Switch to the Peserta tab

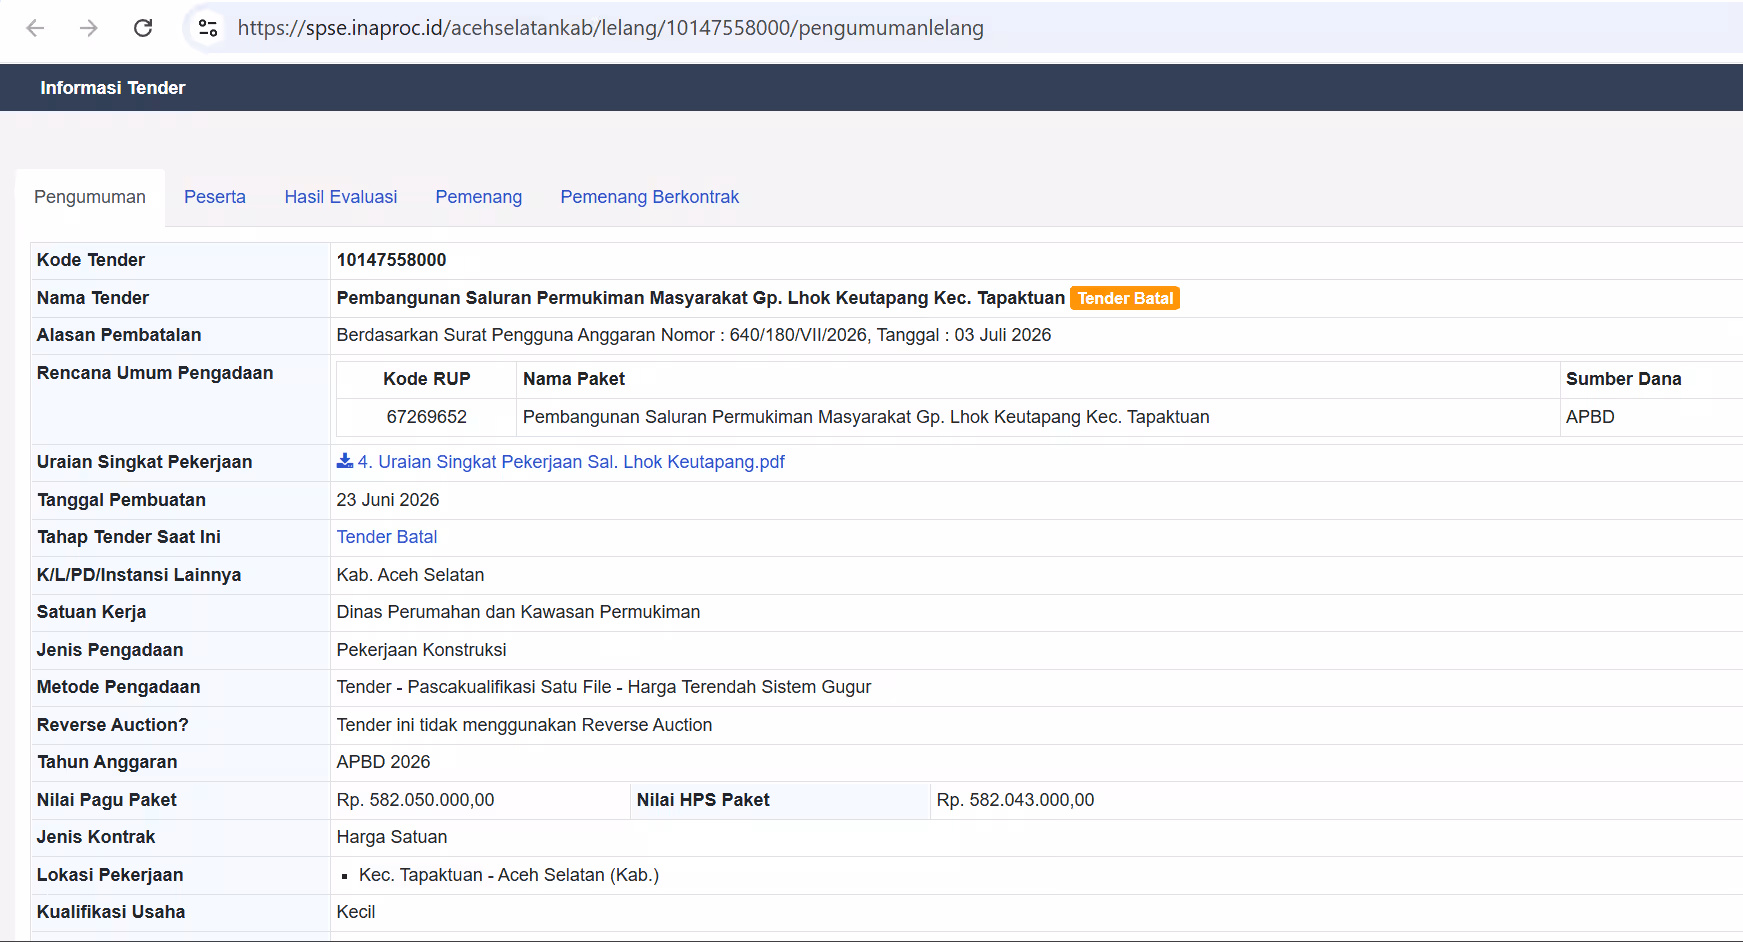215,197
